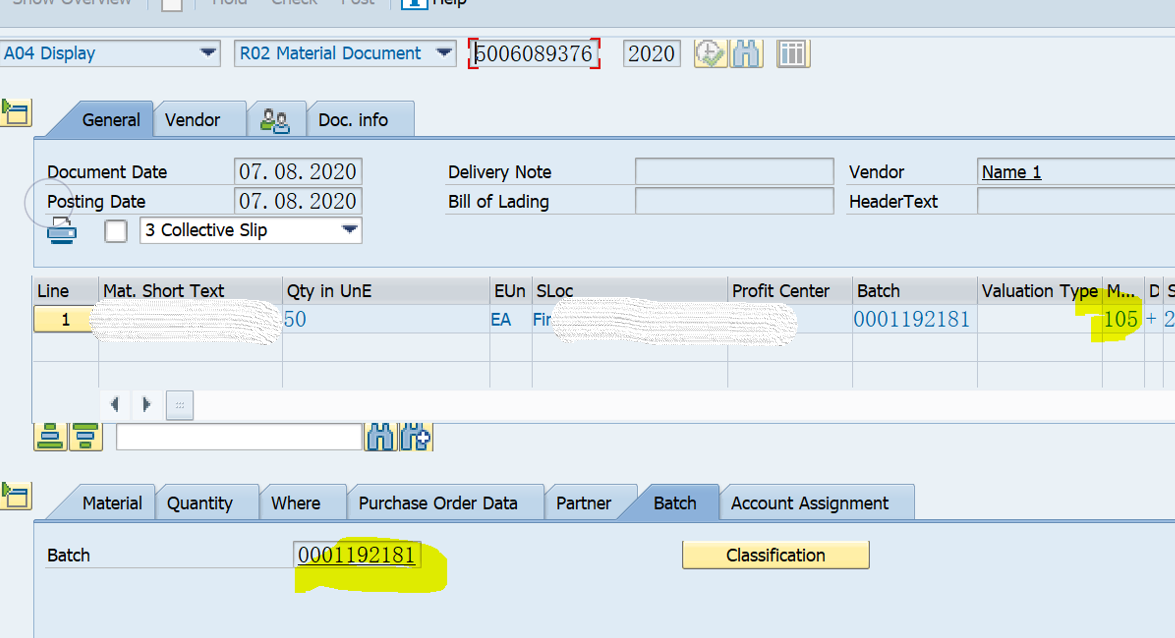Click the Batch field value 0001192181
Image resolution: width=1175 pixels, height=638 pixels.
(357, 555)
